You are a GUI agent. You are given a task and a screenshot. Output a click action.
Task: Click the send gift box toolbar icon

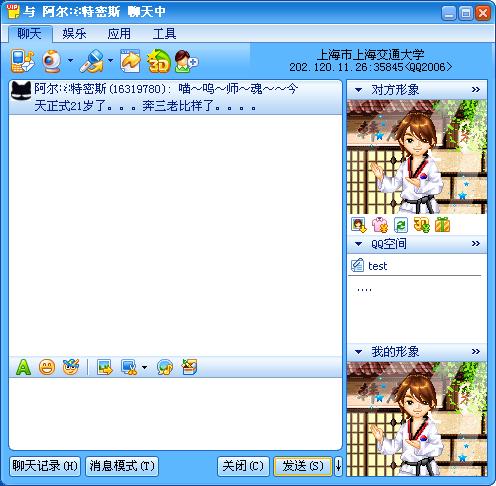pyautogui.click(x=189, y=367)
